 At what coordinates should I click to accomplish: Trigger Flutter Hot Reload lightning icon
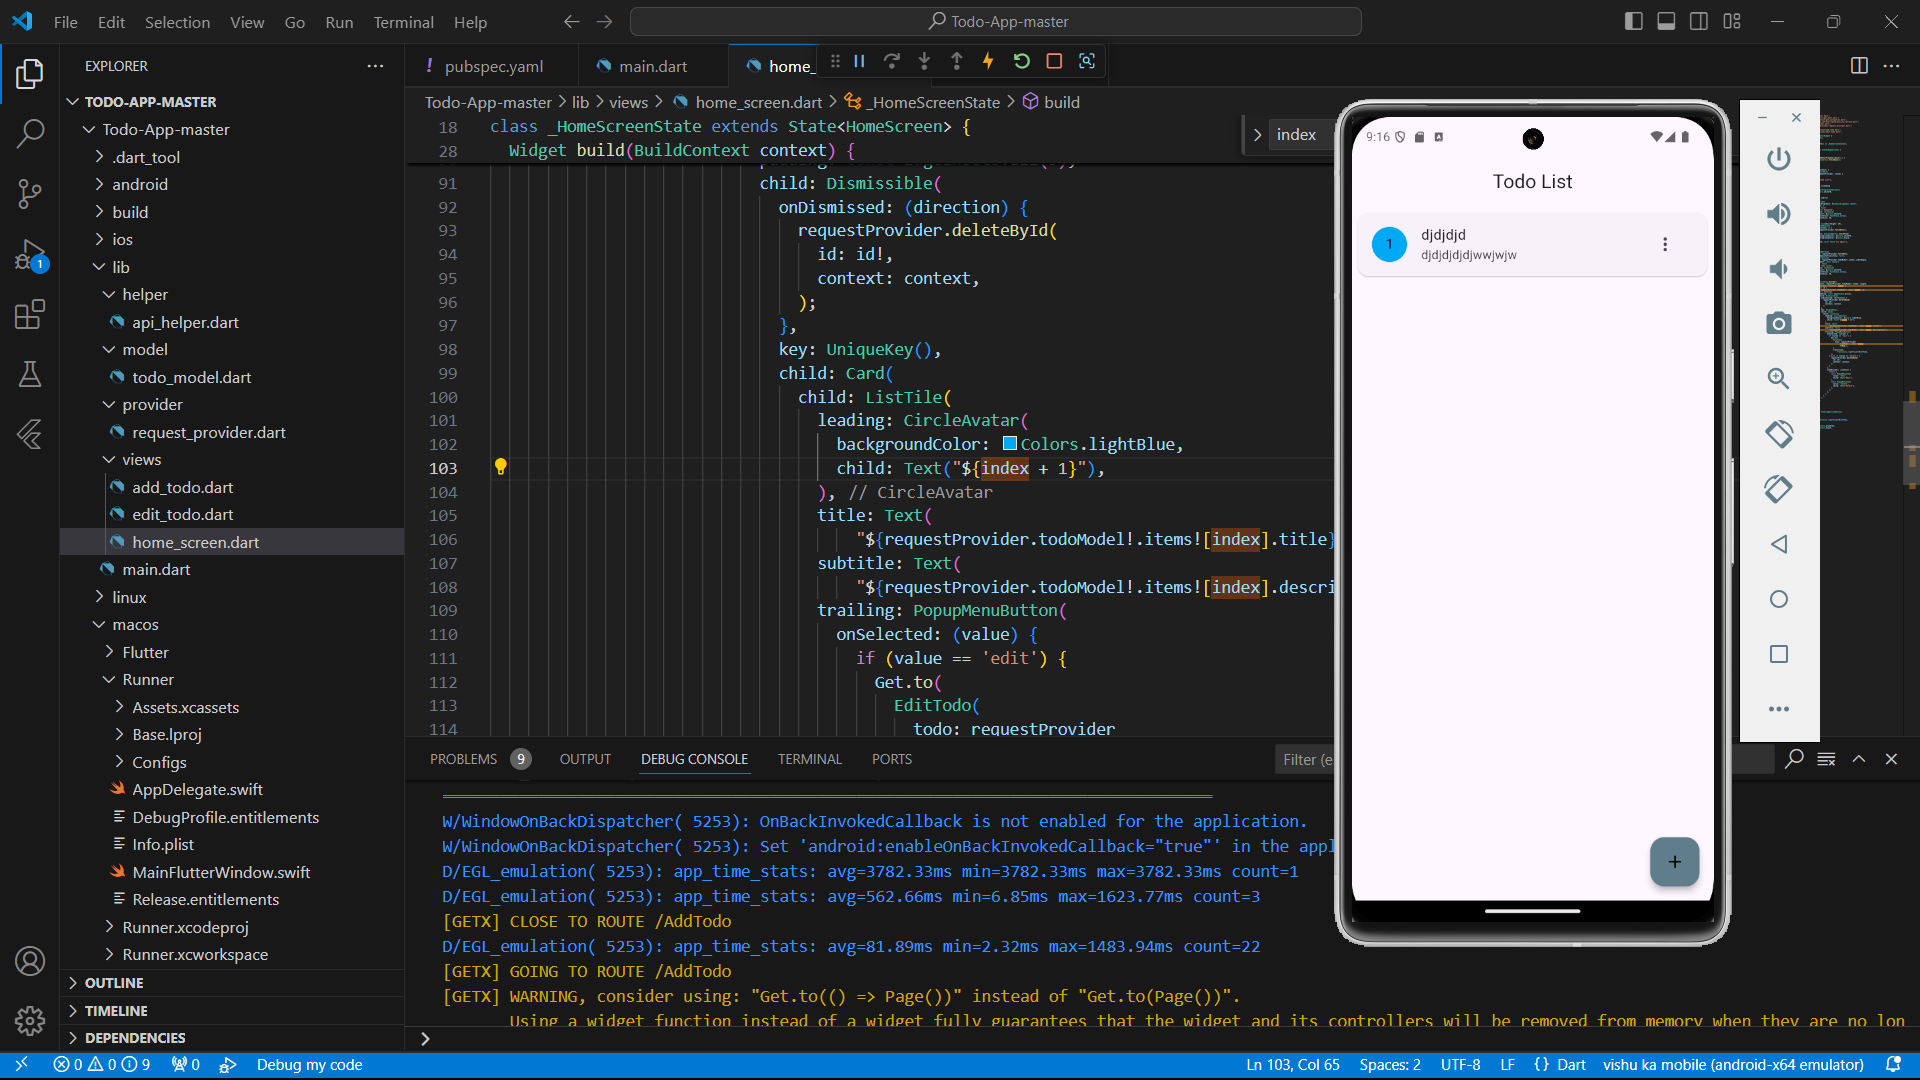tap(988, 61)
